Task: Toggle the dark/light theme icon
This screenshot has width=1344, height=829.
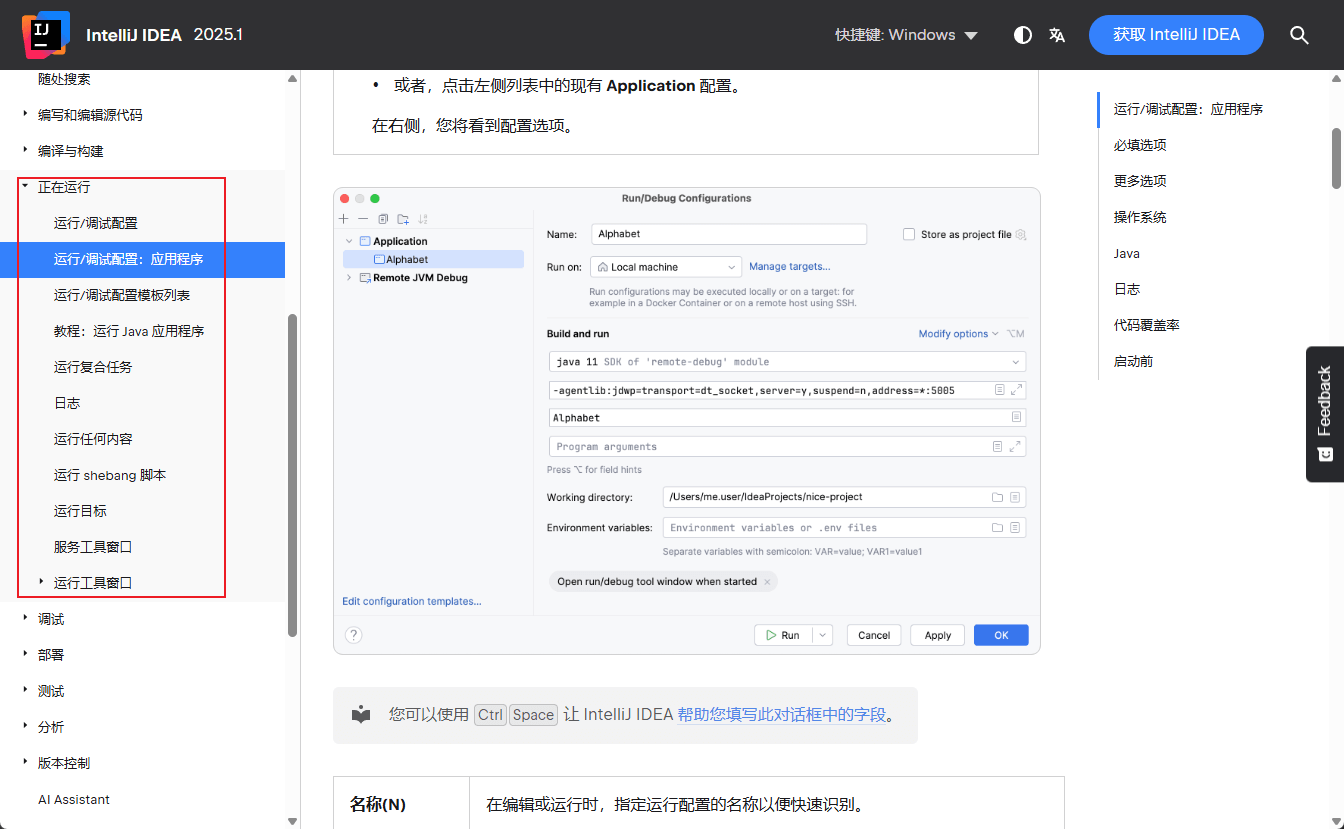Action: (x=1022, y=35)
